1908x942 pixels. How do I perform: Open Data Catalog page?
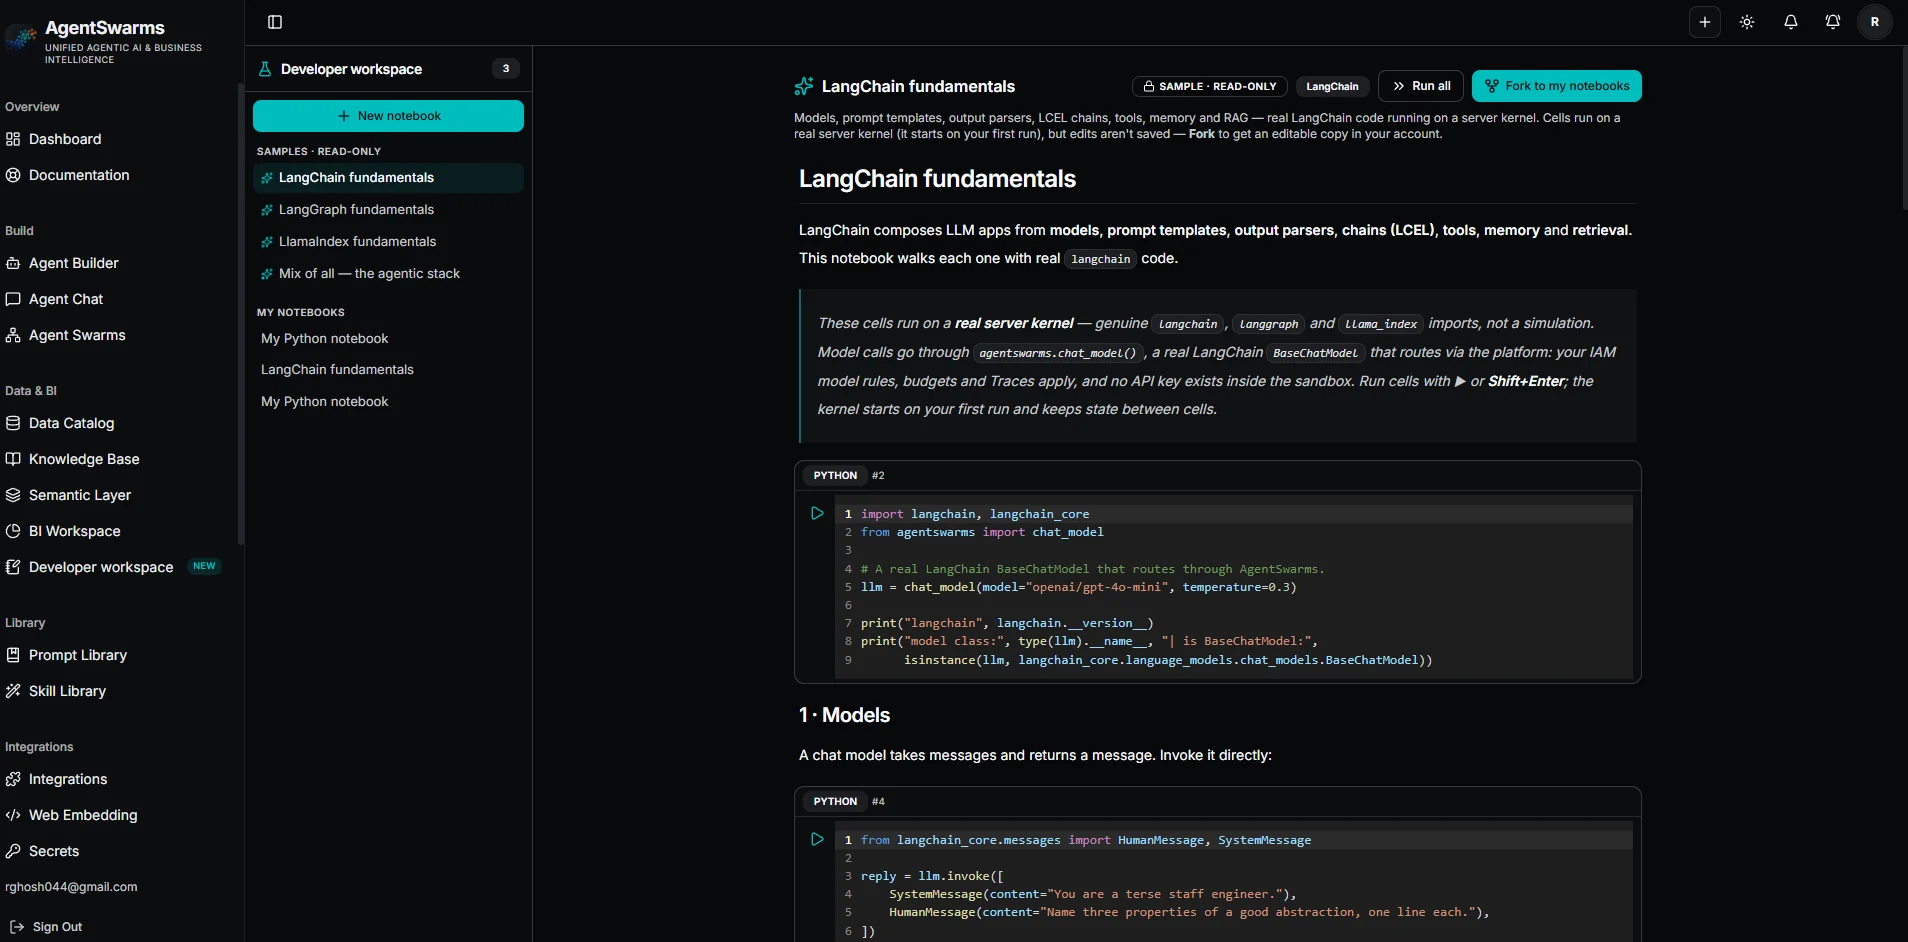71,423
